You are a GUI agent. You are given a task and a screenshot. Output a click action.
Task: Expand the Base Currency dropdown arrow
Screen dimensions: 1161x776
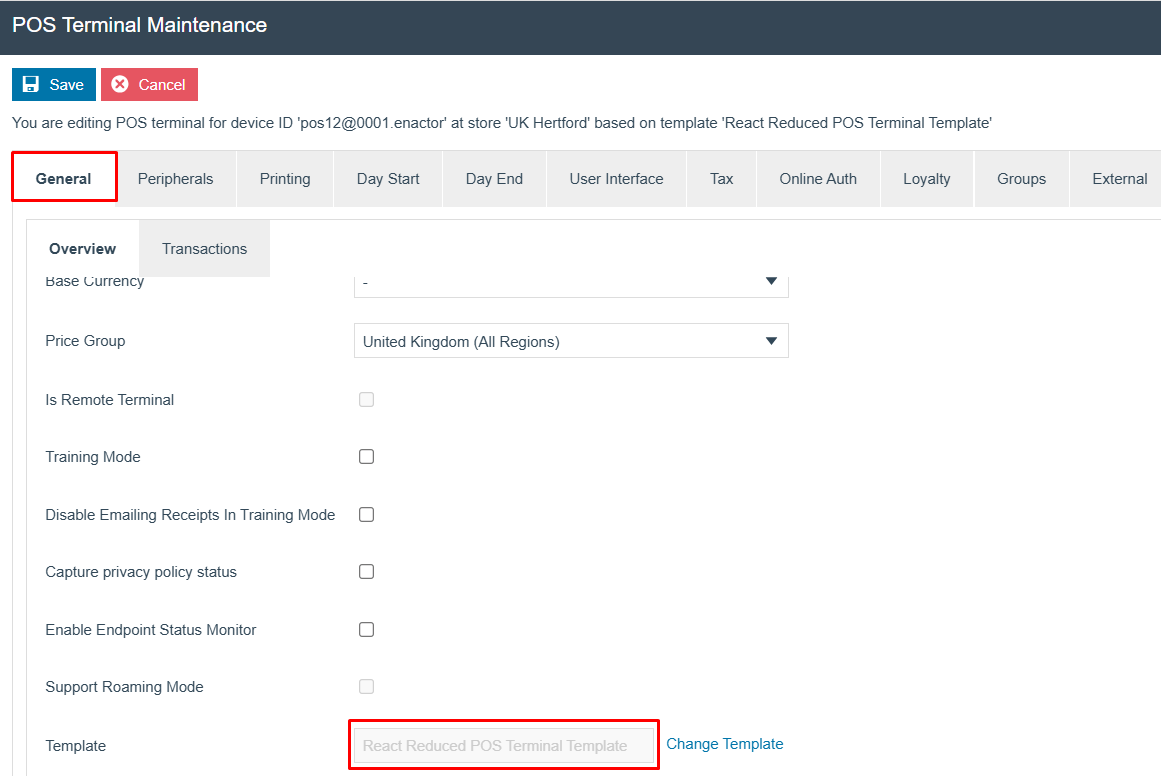tap(771, 282)
